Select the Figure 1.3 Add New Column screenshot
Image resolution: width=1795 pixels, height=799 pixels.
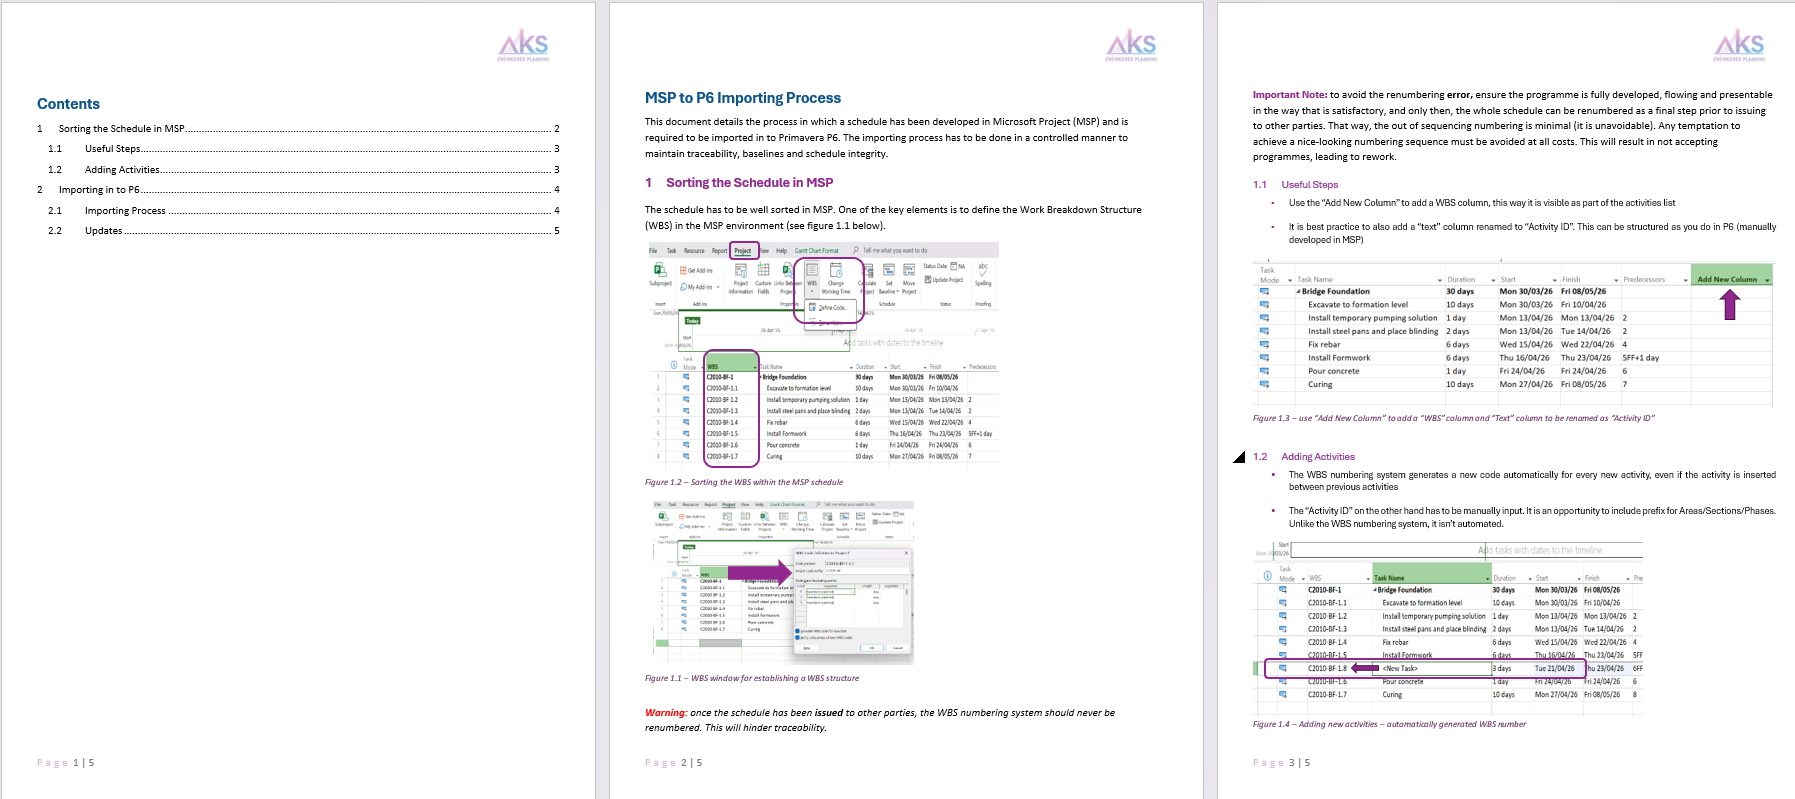pos(1513,335)
